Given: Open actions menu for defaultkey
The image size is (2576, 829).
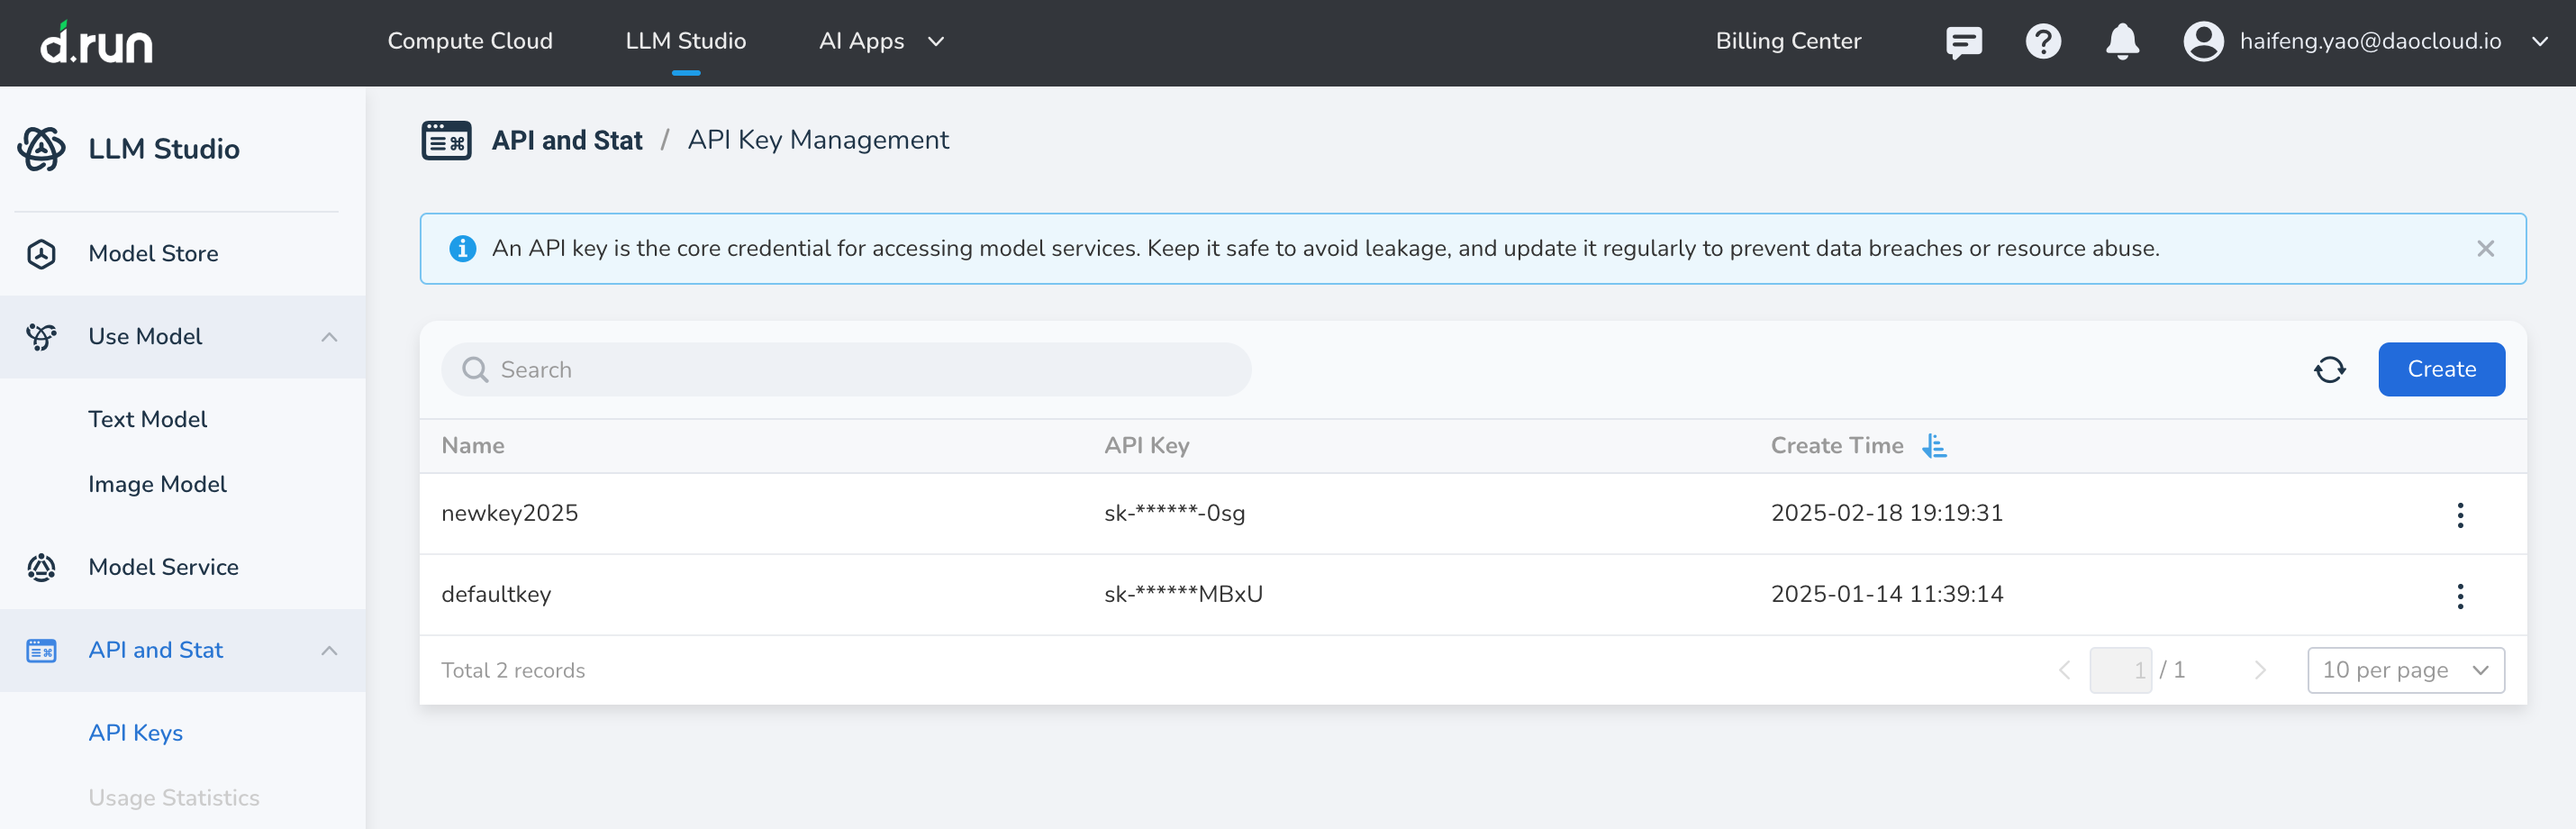Looking at the screenshot, I should click(x=2459, y=596).
